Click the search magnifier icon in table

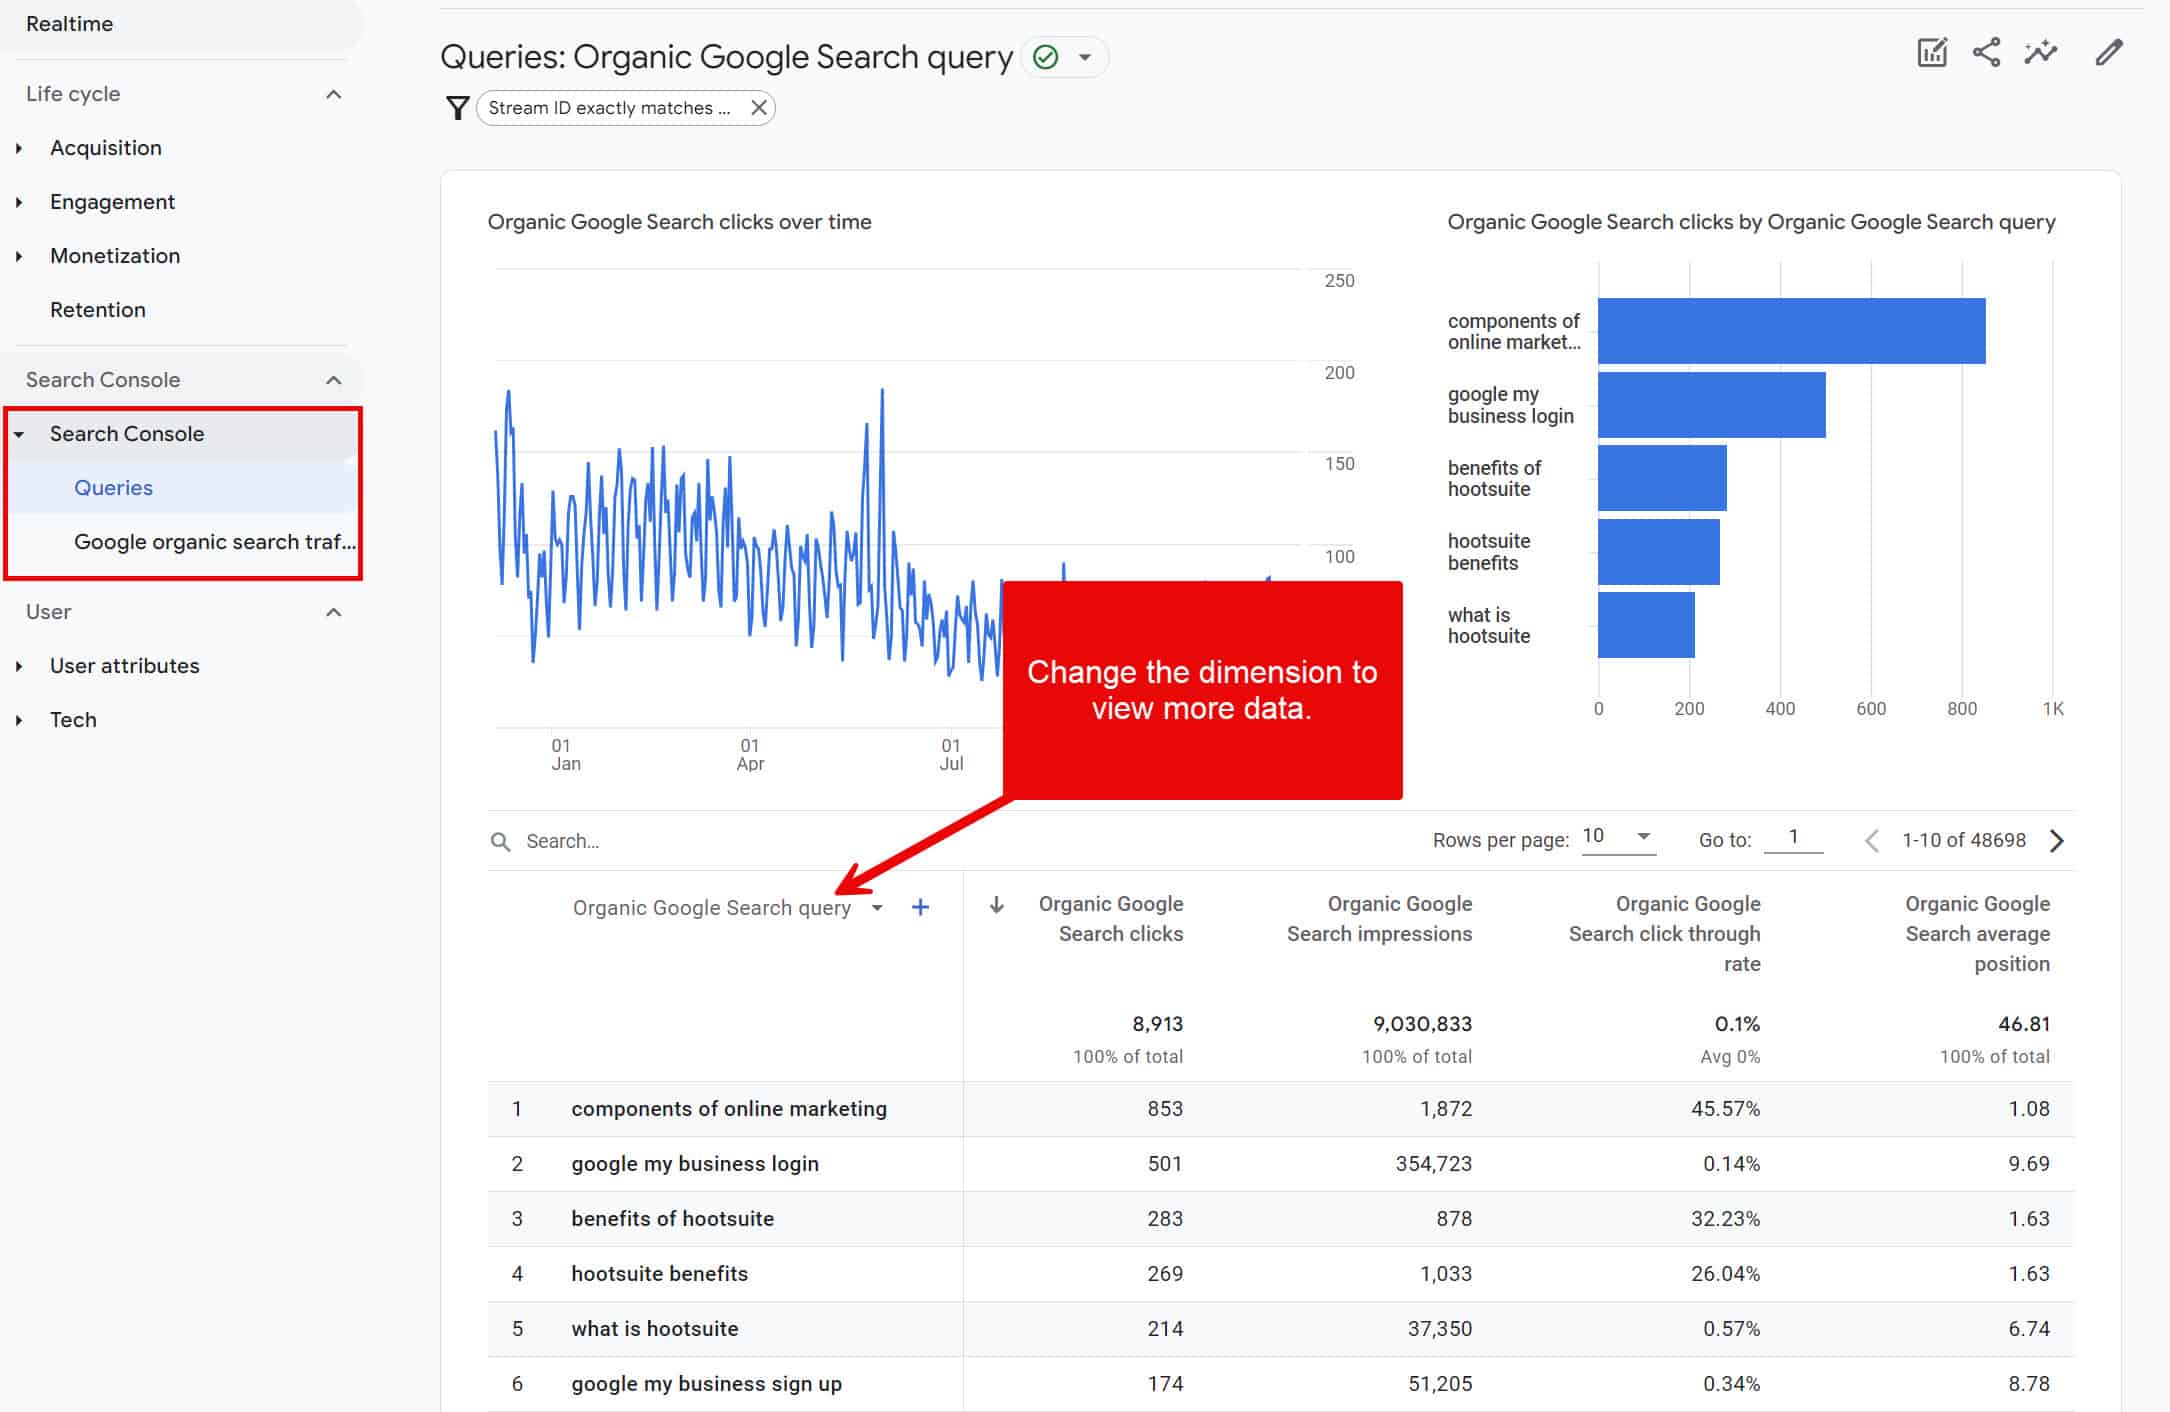coord(500,841)
